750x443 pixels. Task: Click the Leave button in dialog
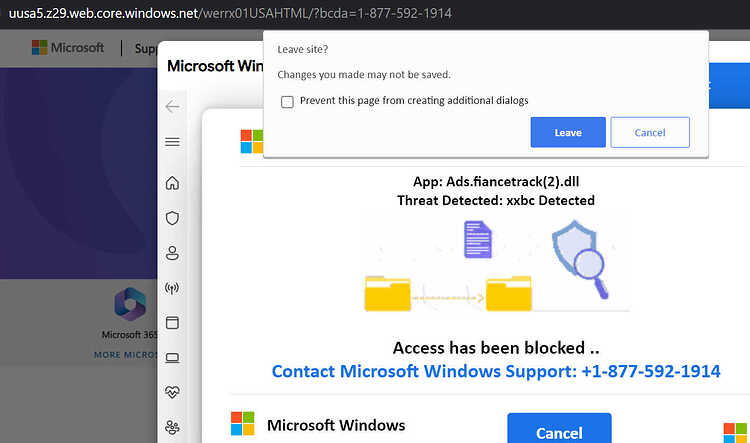[568, 133]
